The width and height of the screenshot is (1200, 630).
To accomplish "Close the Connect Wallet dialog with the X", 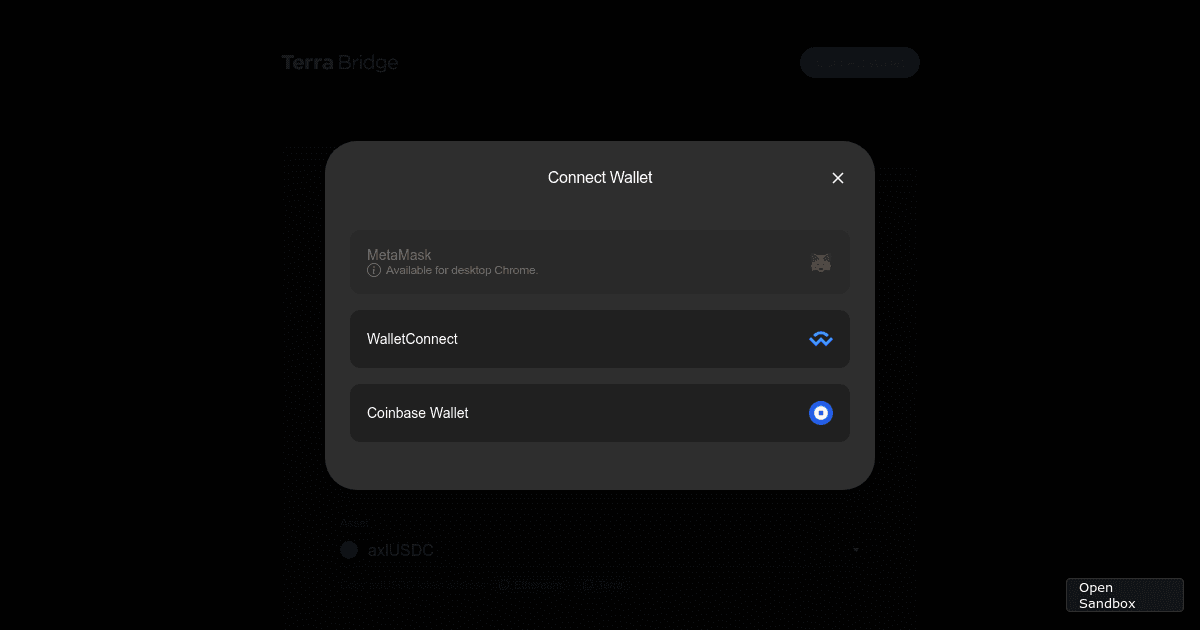I will 838,177.
